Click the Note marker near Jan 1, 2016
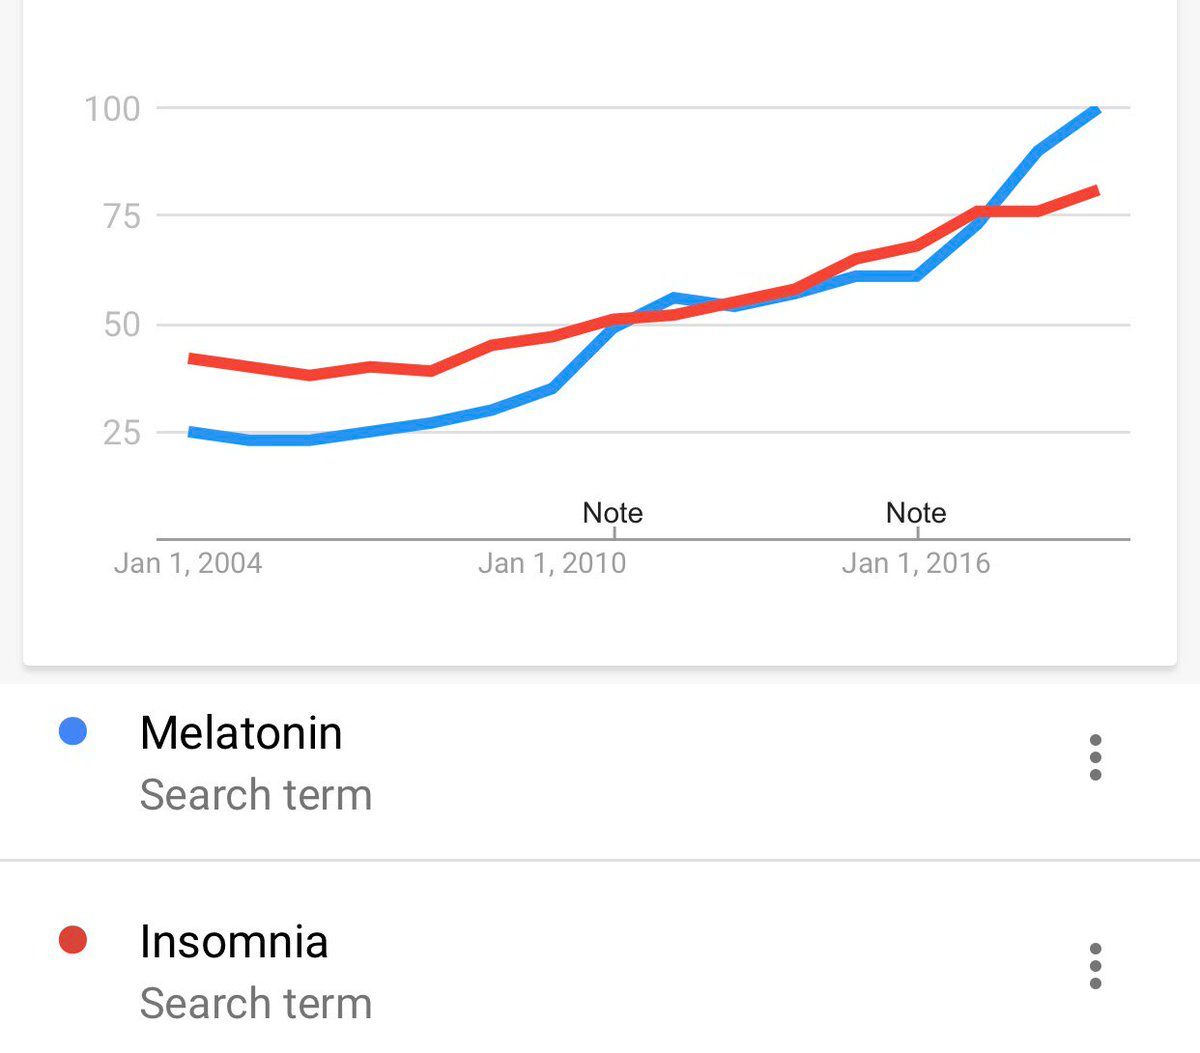 pyautogui.click(x=916, y=513)
